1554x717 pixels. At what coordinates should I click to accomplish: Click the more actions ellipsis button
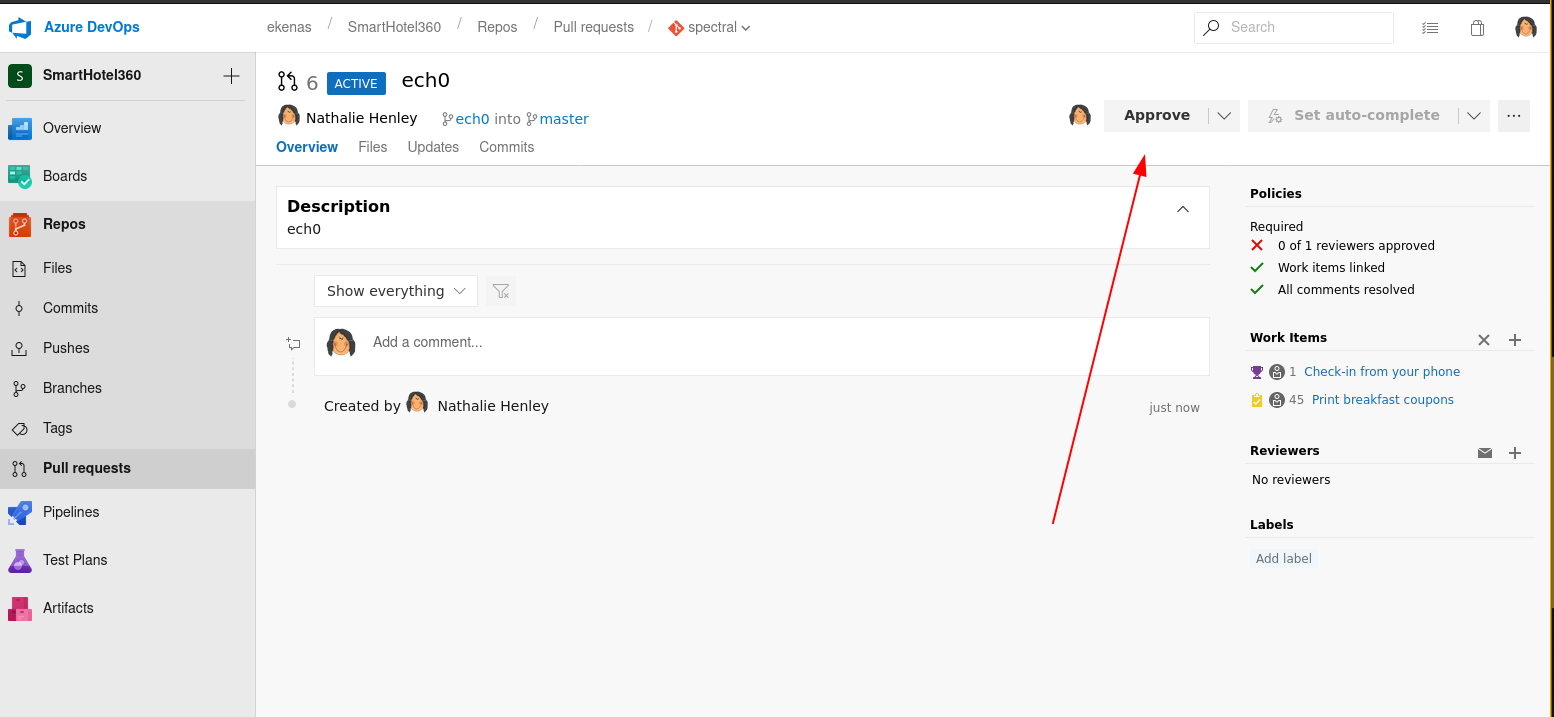pos(1514,116)
